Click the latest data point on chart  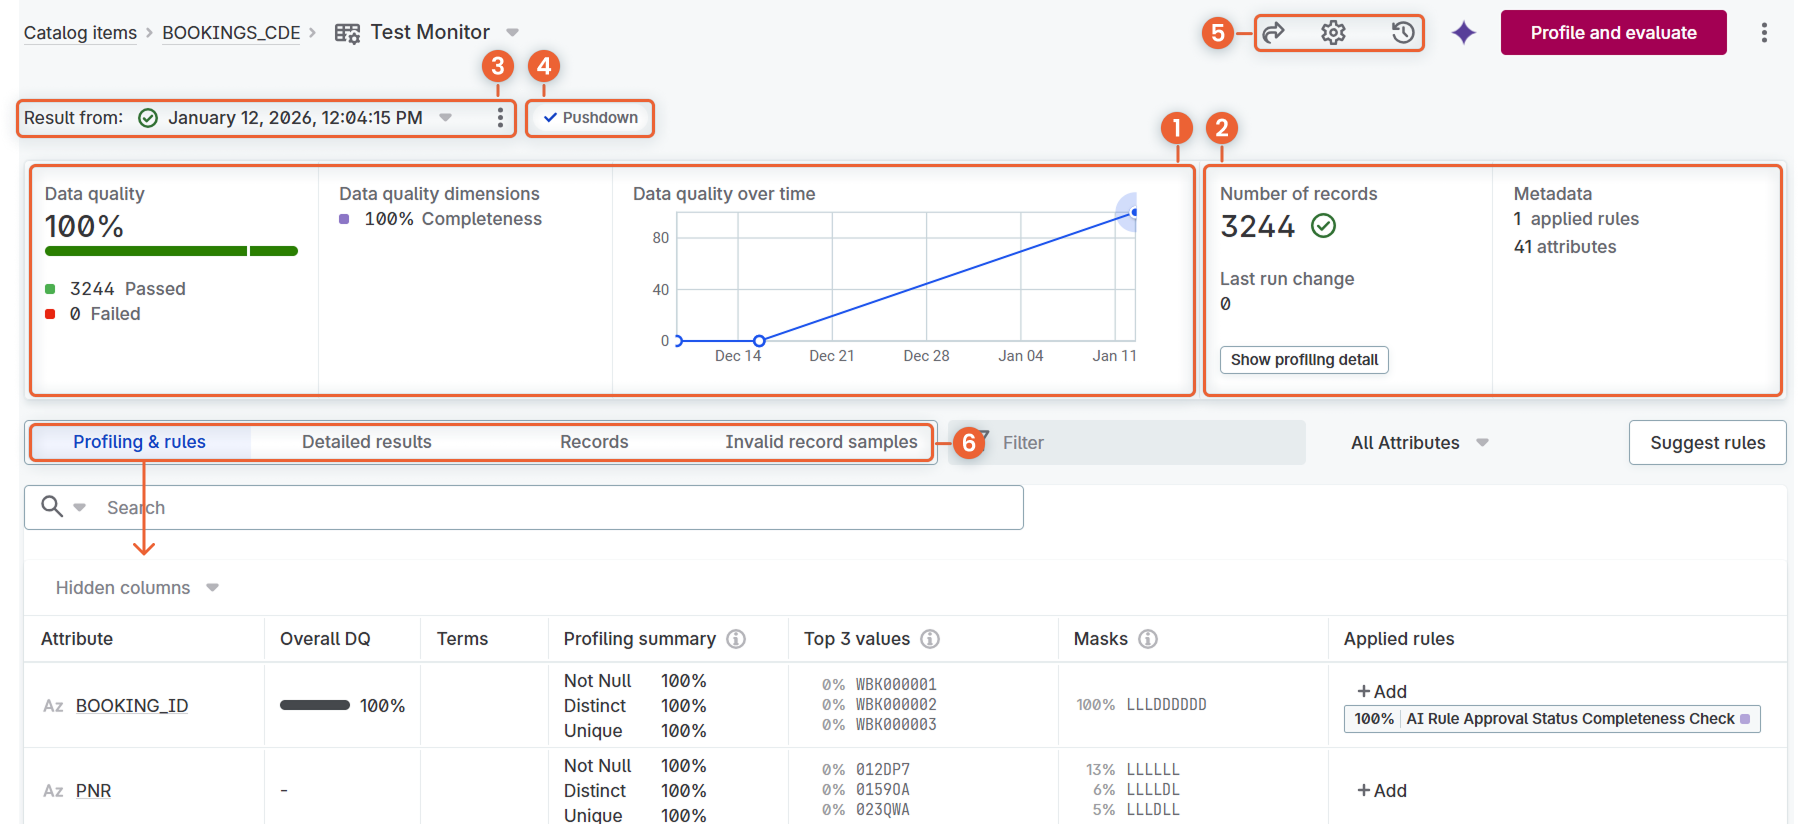(1134, 212)
